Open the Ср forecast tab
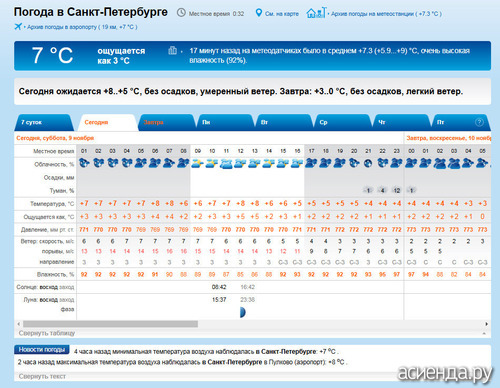Image resolution: width=500 pixels, height=388 pixels. tap(343, 122)
